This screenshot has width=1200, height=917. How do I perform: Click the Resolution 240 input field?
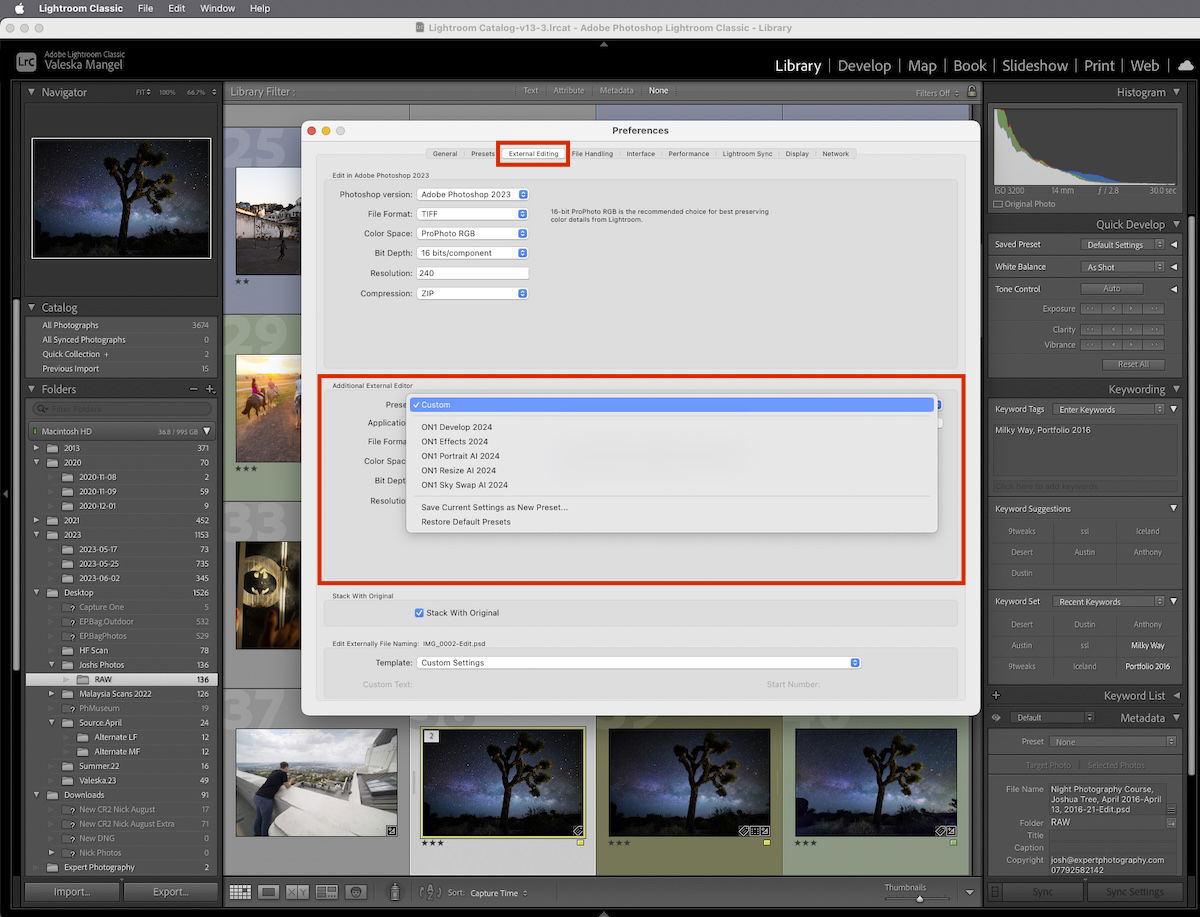click(x=472, y=273)
